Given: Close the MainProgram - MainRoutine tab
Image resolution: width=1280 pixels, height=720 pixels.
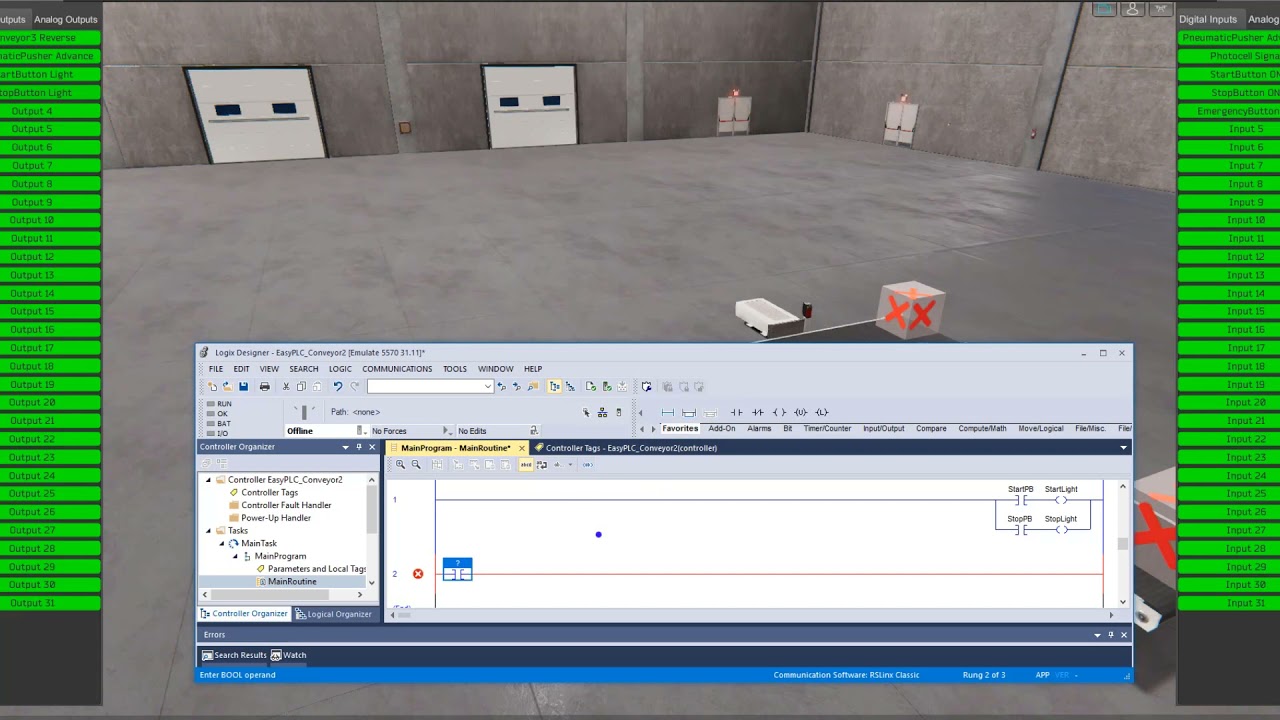Looking at the screenshot, I should pos(521,448).
